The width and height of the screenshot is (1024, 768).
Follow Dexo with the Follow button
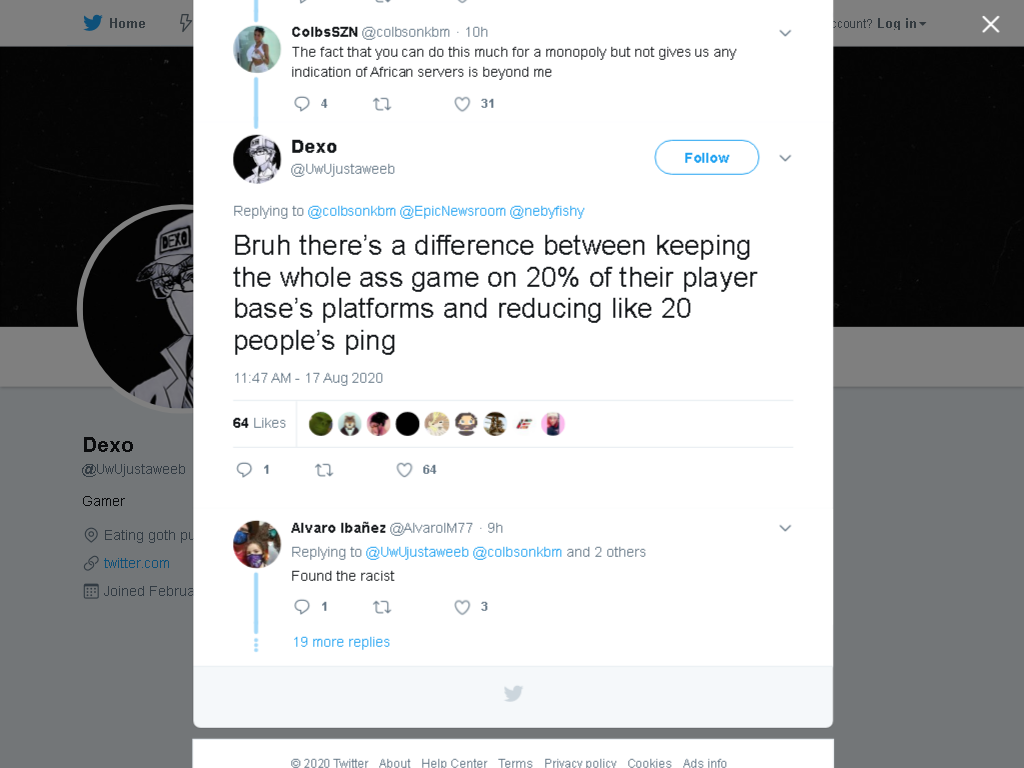pos(707,157)
